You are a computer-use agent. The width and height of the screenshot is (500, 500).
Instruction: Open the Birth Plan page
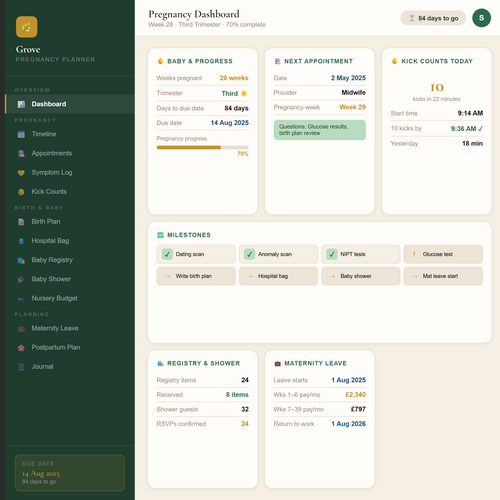click(x=70, y=222)
